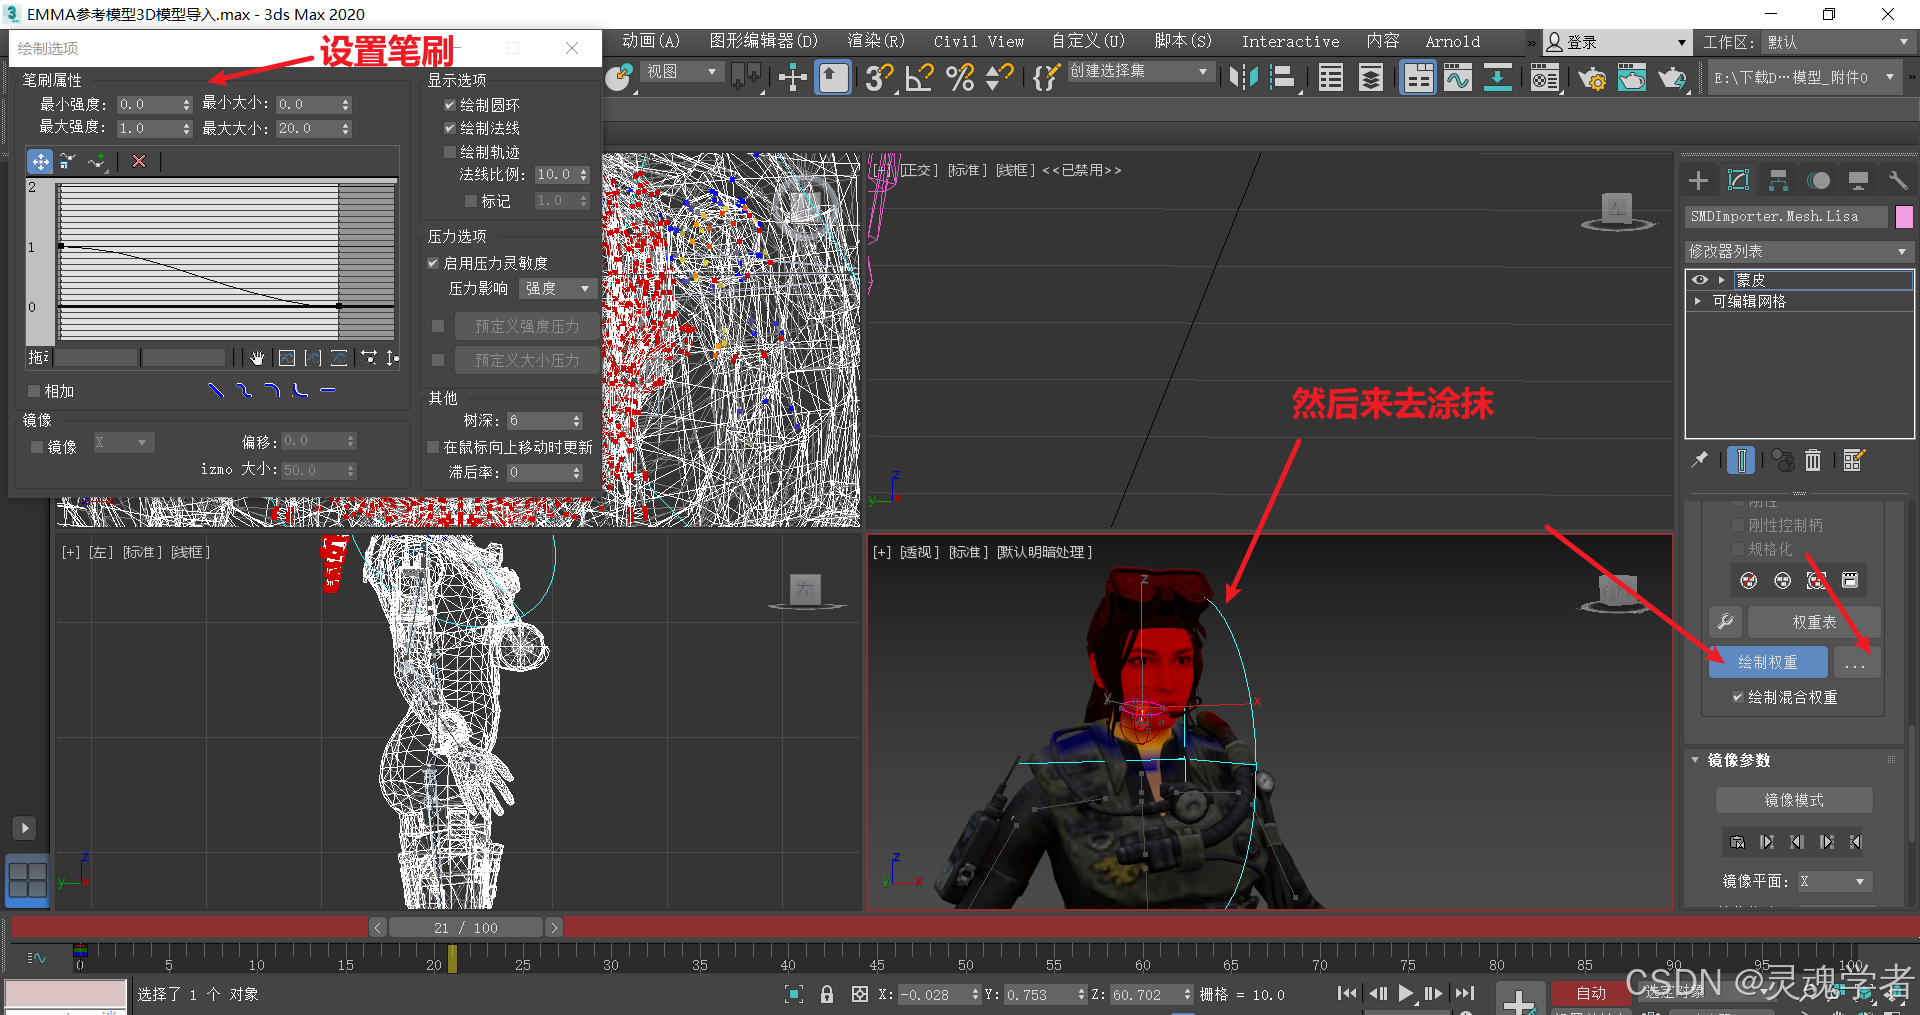
Task: Open the Motion command panel tab
Action: tap(1819, 180)
